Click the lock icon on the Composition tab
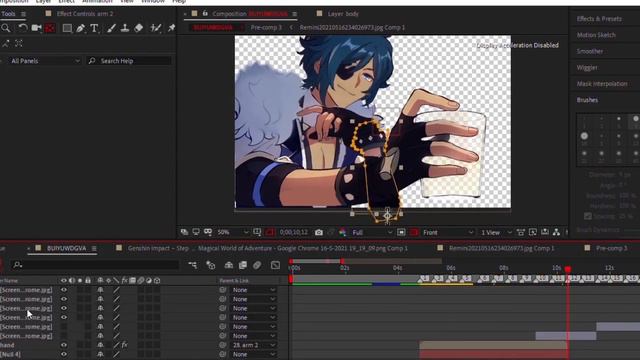Viewport: 640px width, 360px height. pyautogui.click(x=205, y=13)
